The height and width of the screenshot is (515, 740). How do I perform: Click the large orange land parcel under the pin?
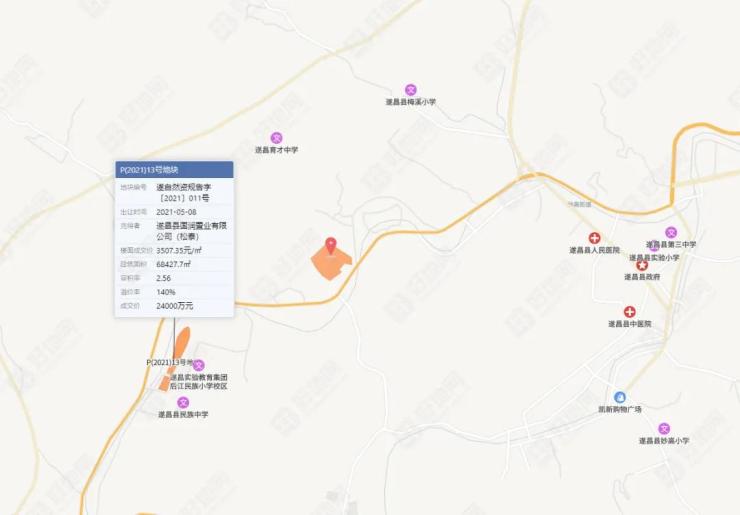331,263
